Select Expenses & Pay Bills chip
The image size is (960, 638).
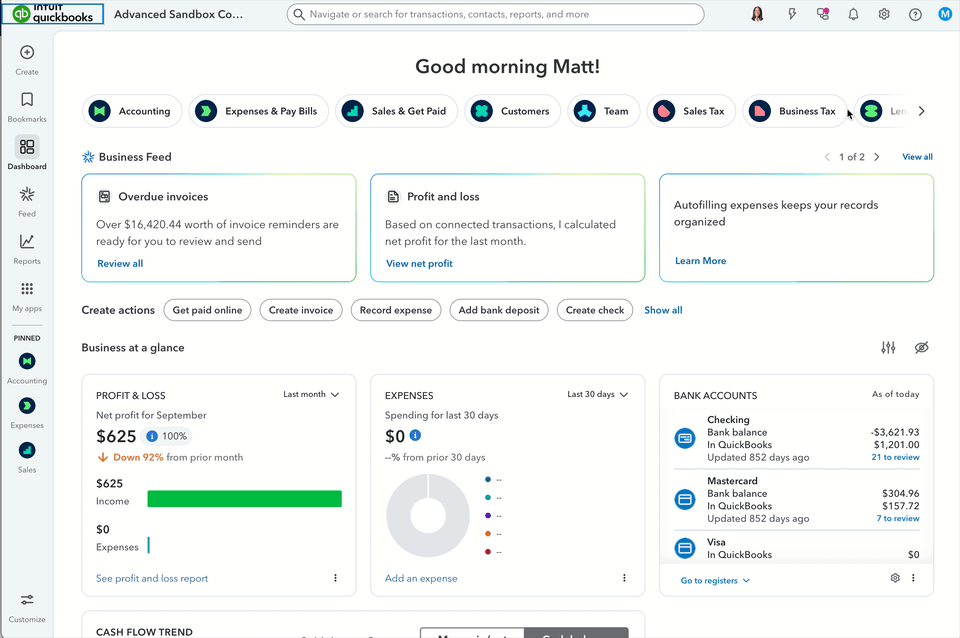pyautogui.click(x=258, y=111)
